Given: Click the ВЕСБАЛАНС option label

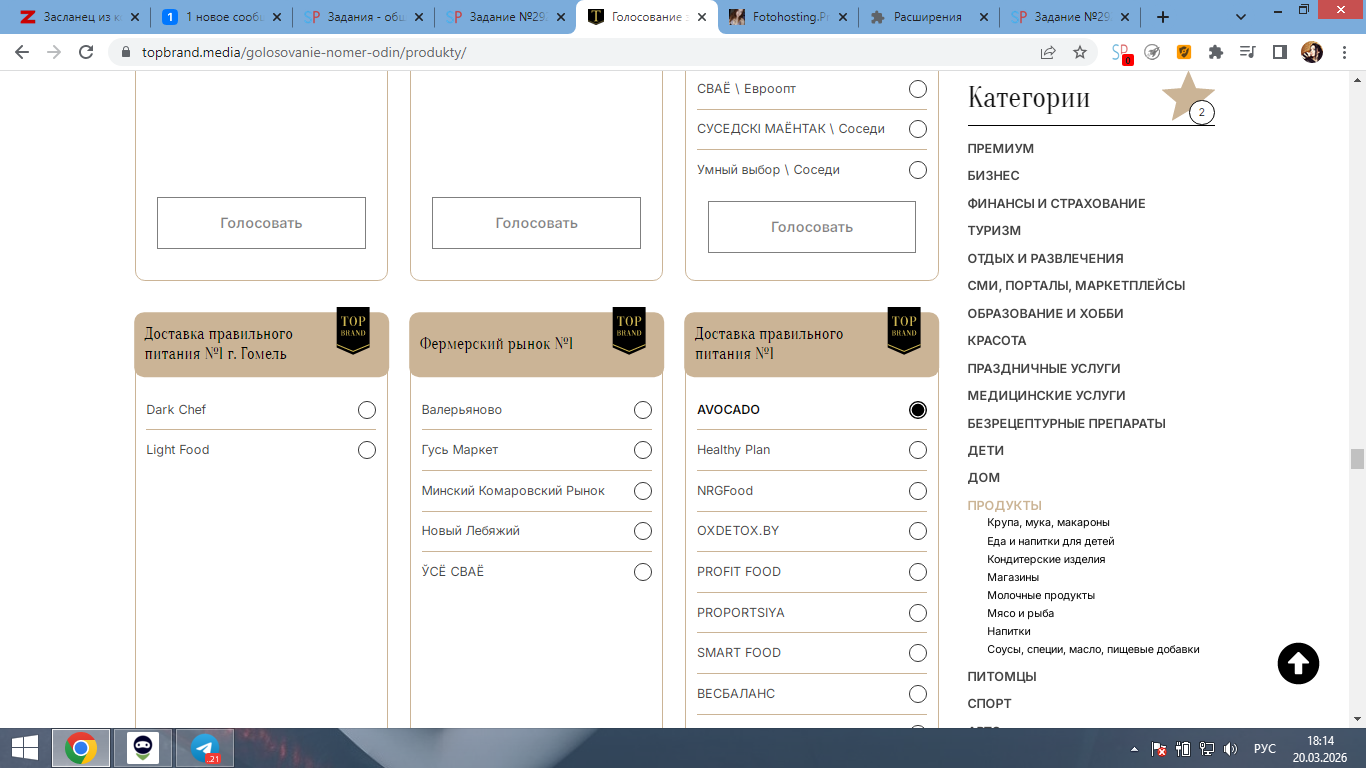Looking at the screenshot, I should [x=736, y=694].
